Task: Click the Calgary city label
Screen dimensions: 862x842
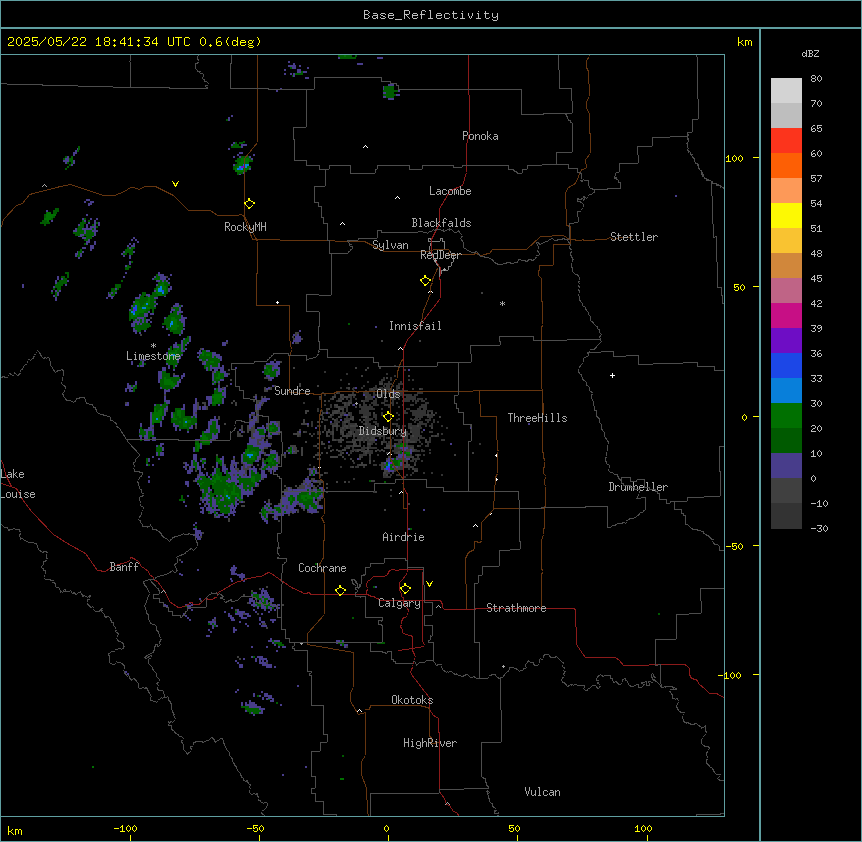Action: 400,603
